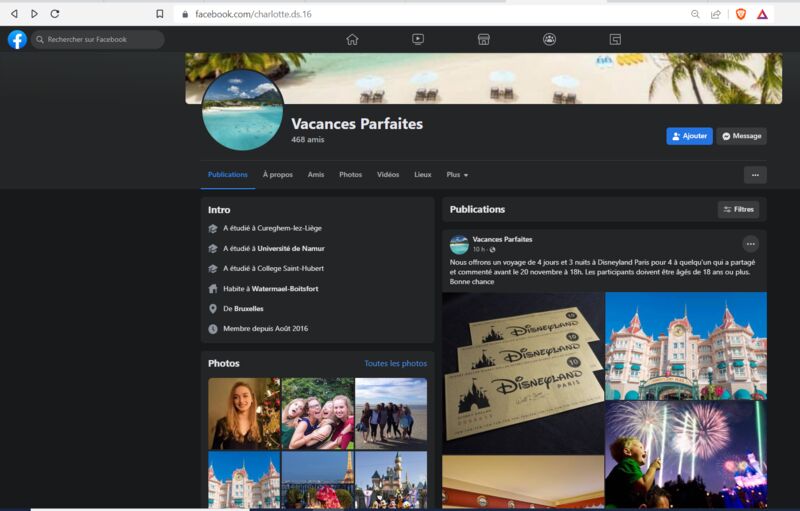Open the Eiffel Tower photo thumbnail
The image size is (800, 511).
click(317, 480)
